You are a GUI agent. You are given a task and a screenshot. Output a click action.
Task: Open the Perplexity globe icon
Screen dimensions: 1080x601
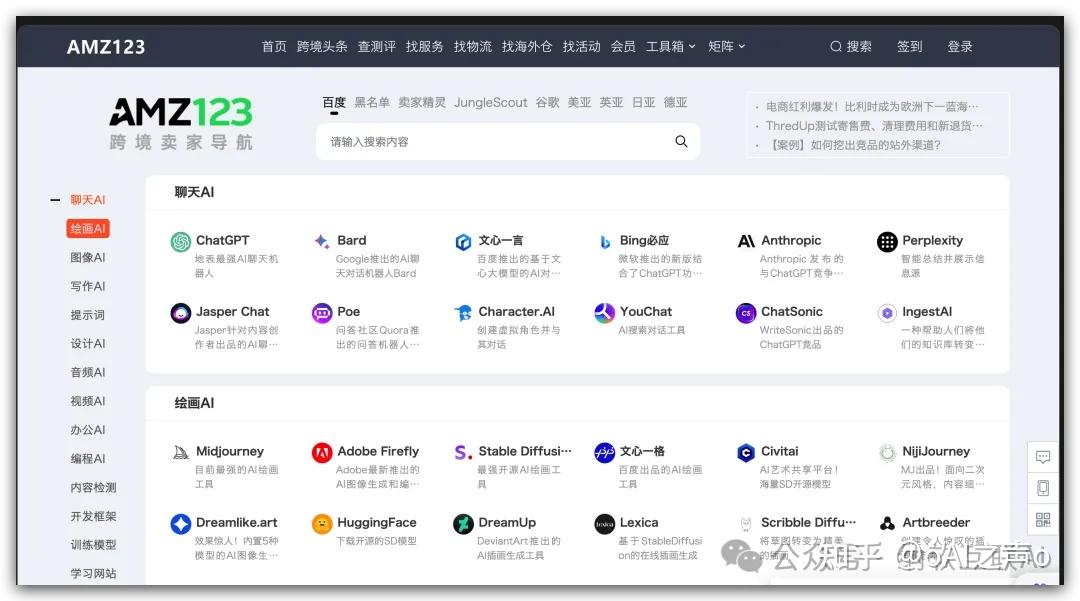pos(887,240)
